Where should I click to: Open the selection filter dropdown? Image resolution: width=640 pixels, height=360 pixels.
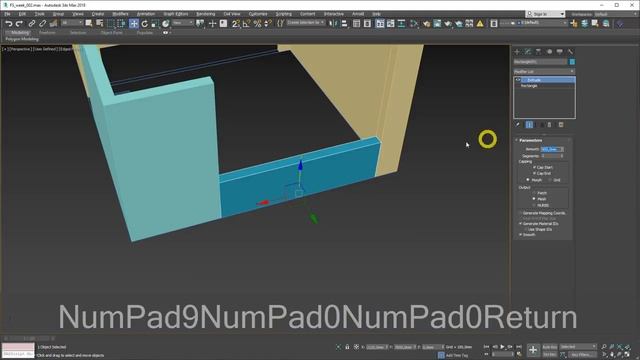pyautogui.click(x=72, y=23)
